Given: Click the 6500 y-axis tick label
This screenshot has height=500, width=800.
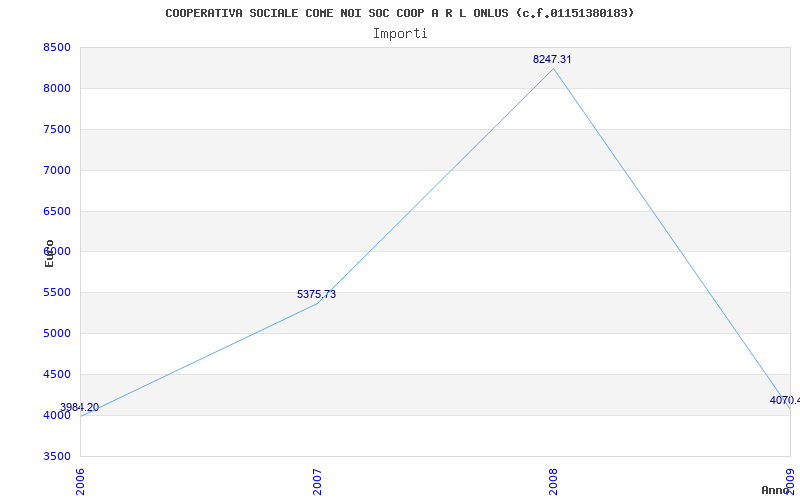Looking at the screenshot, I should [x=57, y=212].
